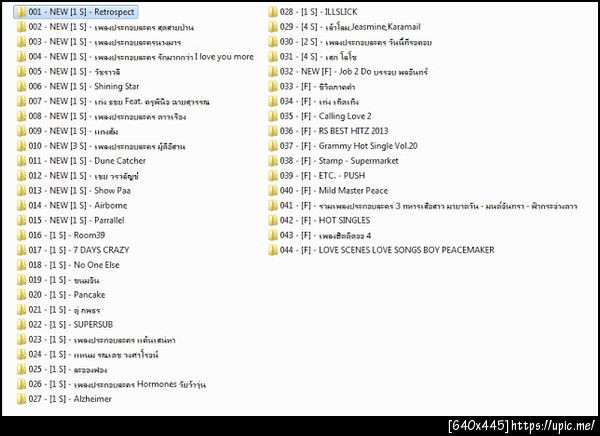
Task: Select '042 - [F] - HOT SINGLES' text
Action: pyautogui.click(x=325, y=220)
